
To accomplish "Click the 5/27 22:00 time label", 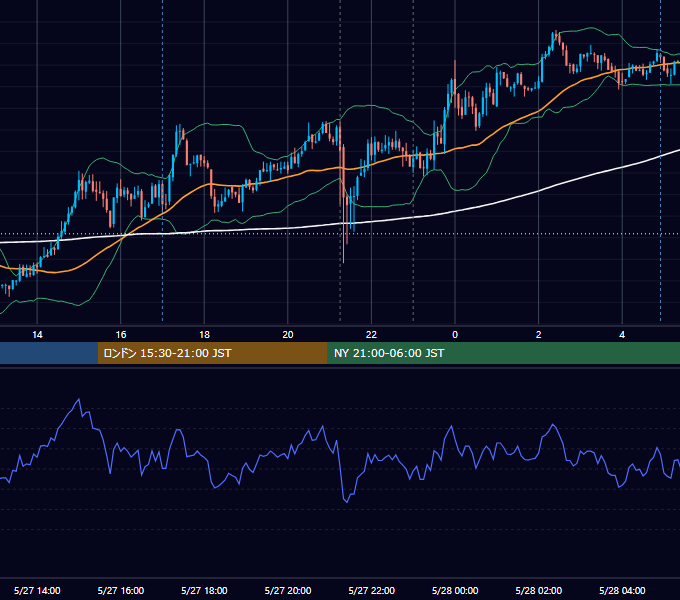I will pyautogui.click(x=372, y=590).
